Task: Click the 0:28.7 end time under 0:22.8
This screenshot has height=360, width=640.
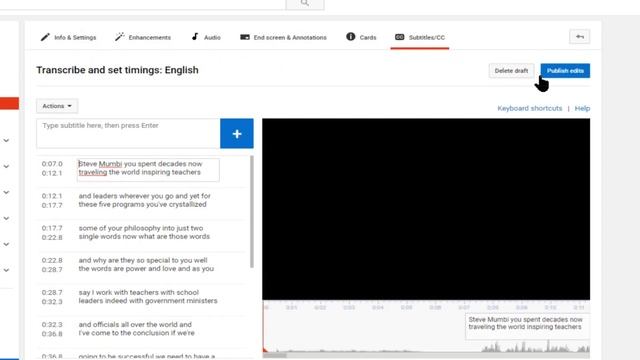Action: coord(52,270)
